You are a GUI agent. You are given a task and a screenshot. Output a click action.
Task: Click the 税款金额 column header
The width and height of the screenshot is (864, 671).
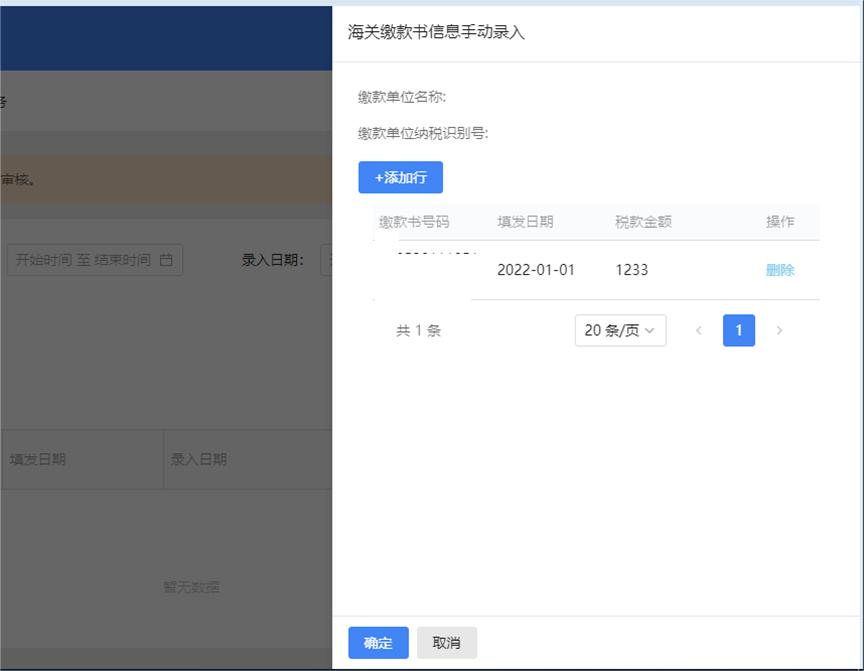pos(644,222)
